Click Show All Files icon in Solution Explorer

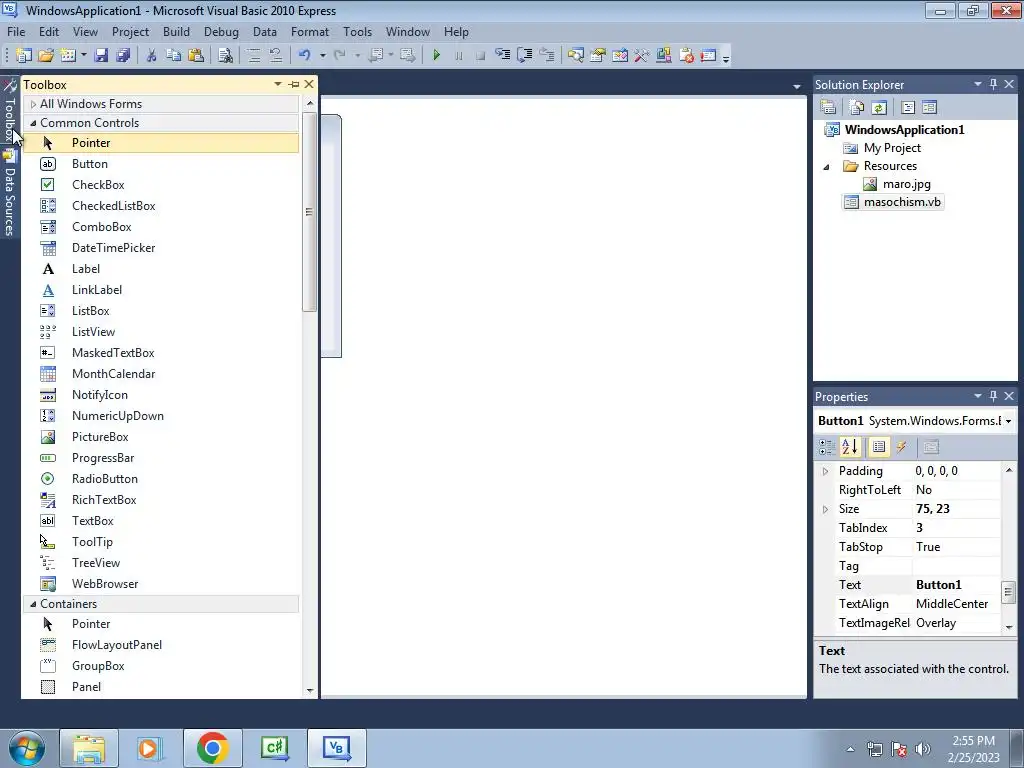(x=856, y=108)
